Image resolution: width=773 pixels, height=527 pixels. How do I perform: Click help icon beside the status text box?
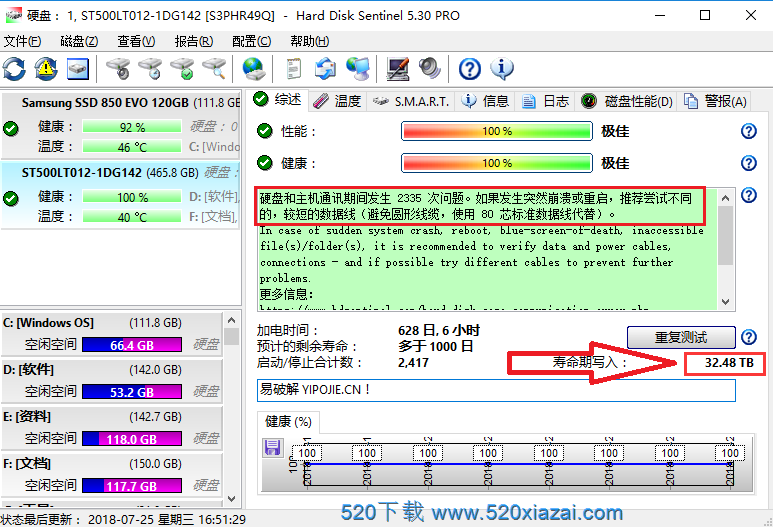point(748,195)
